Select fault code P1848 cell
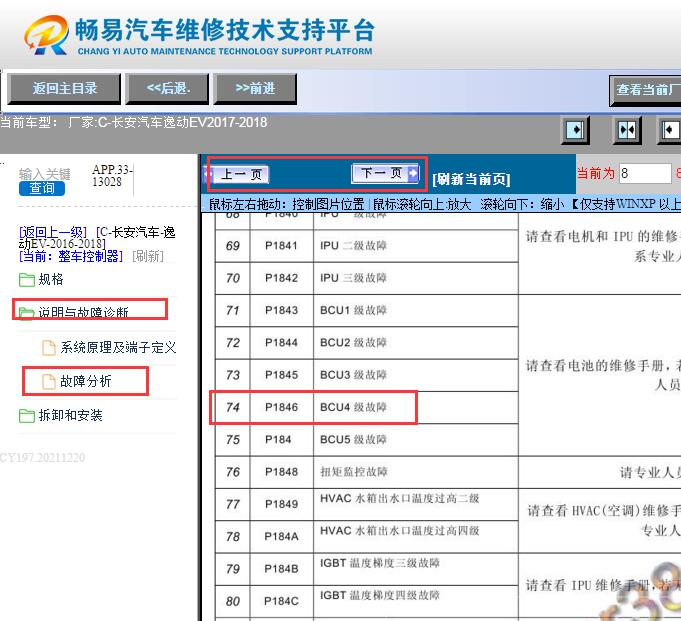The width and height of the screenshot is (681, 621). 281,472
